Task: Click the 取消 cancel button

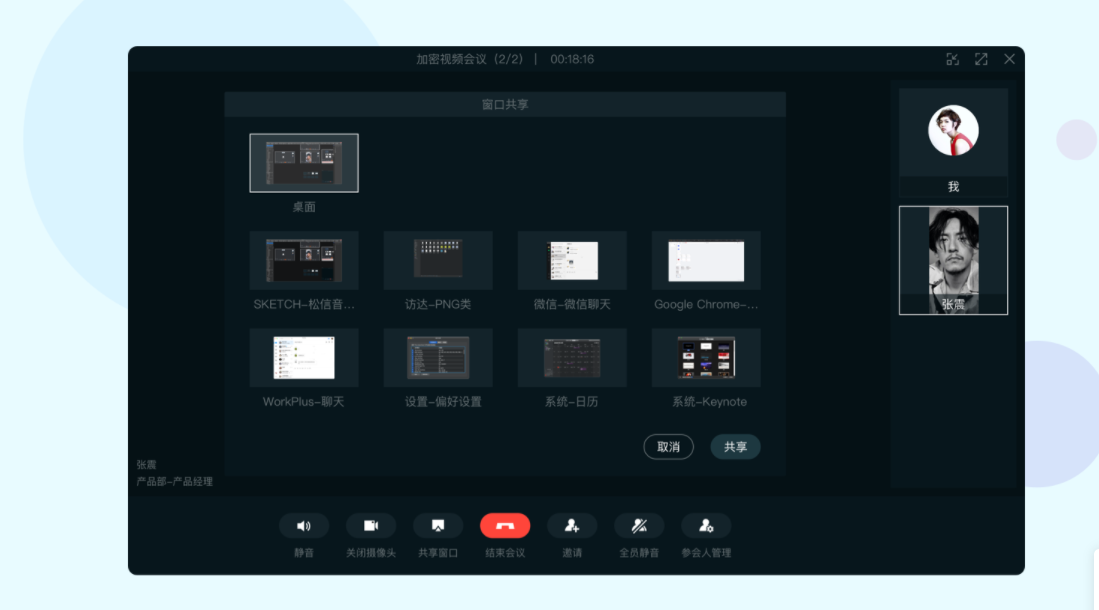Action: tap(669, 447)
